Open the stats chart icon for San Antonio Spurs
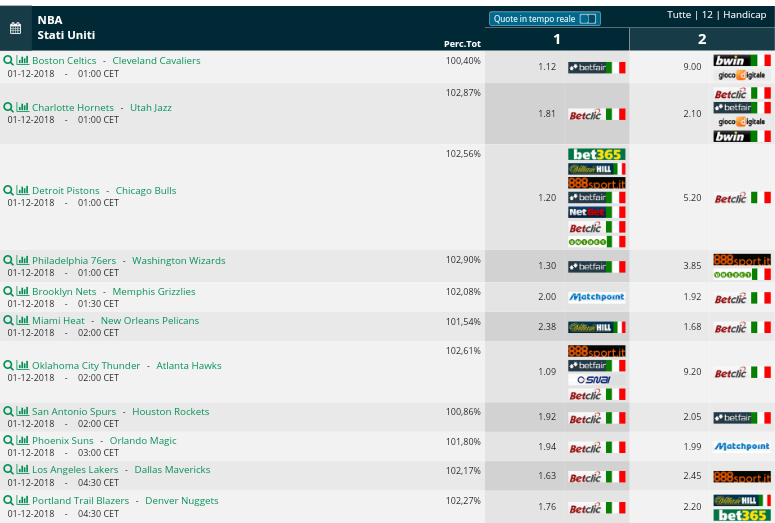775x523 pixels. [x=22, y=411]
